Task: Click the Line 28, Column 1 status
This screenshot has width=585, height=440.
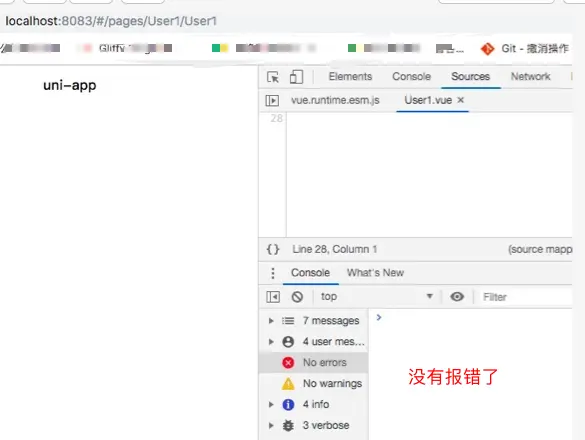Action: click(x=335, y=249)
